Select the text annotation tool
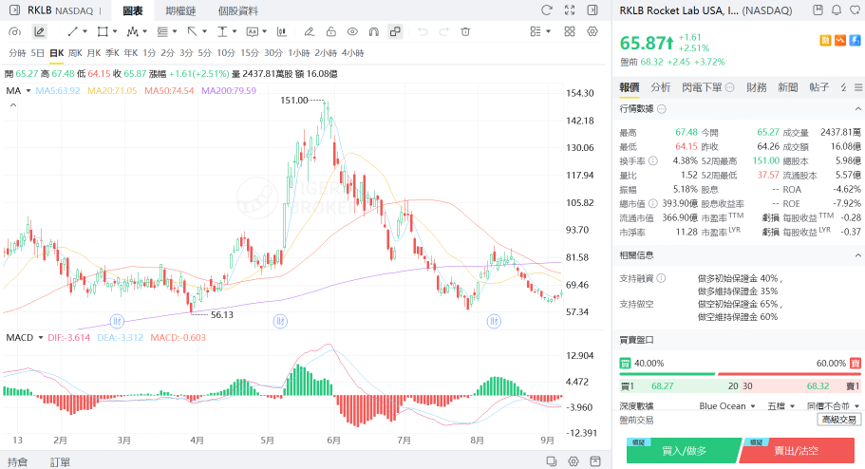Screen dimensions: 865x469 click(x=222, y=31)
